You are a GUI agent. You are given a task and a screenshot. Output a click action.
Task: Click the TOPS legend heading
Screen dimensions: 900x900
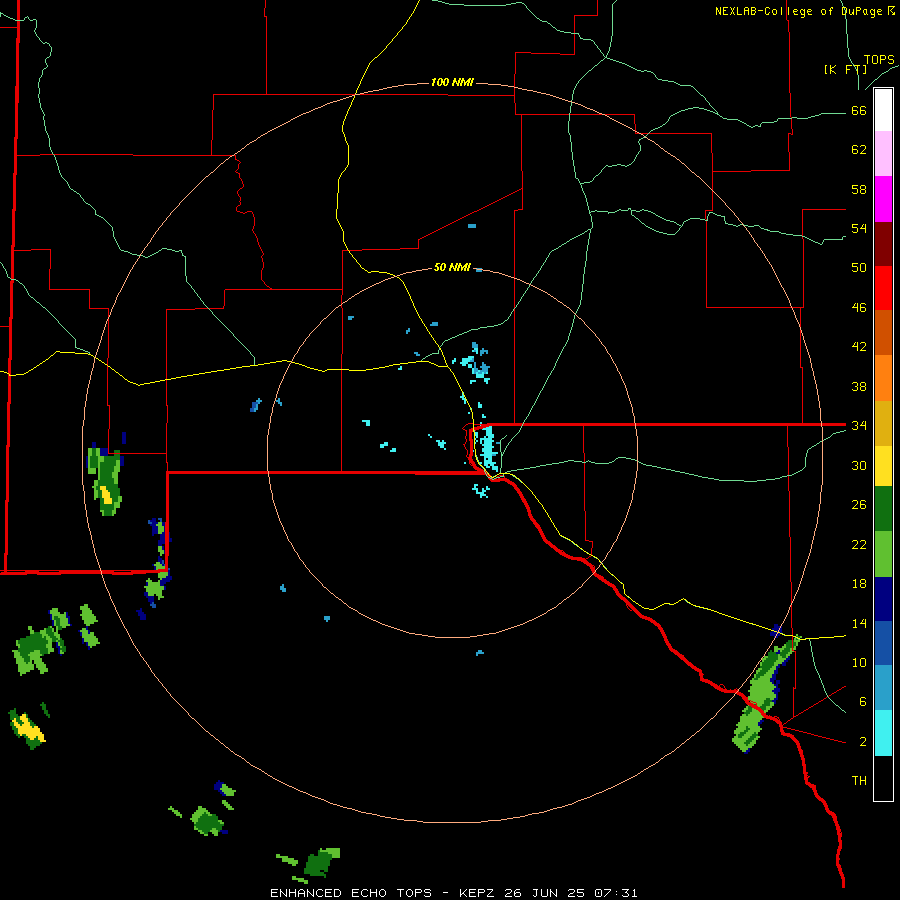(879, 59)
